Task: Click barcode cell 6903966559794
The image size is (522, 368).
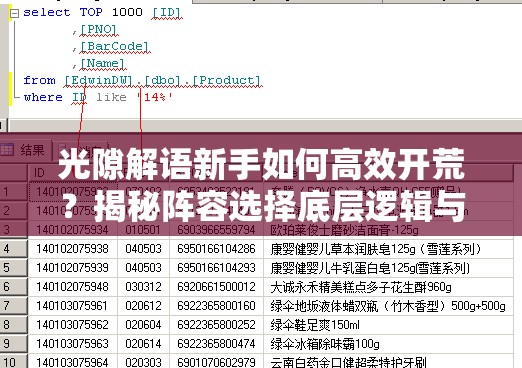Action: (x=216, y=230)
